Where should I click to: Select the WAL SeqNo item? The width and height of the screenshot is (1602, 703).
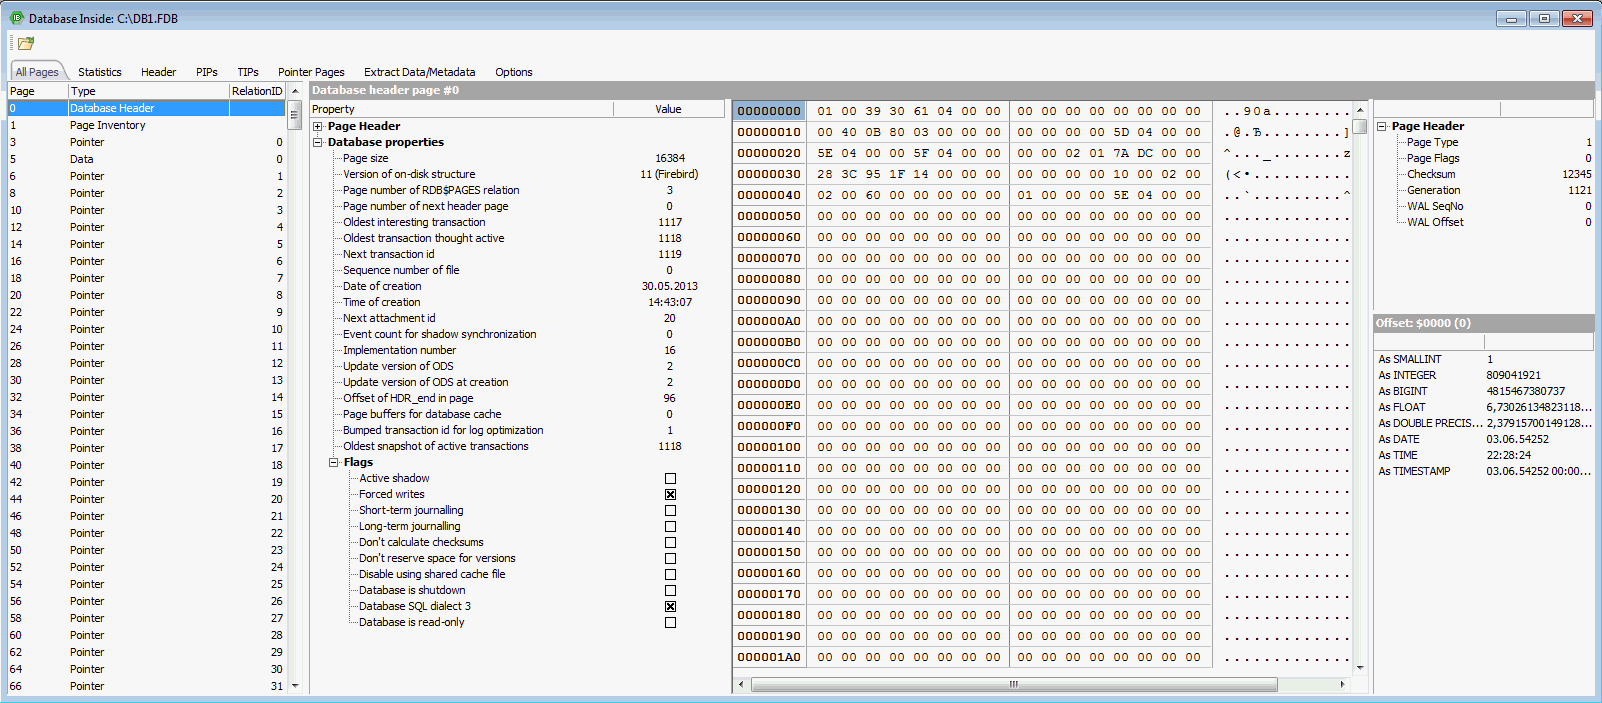pos(1435,206)
